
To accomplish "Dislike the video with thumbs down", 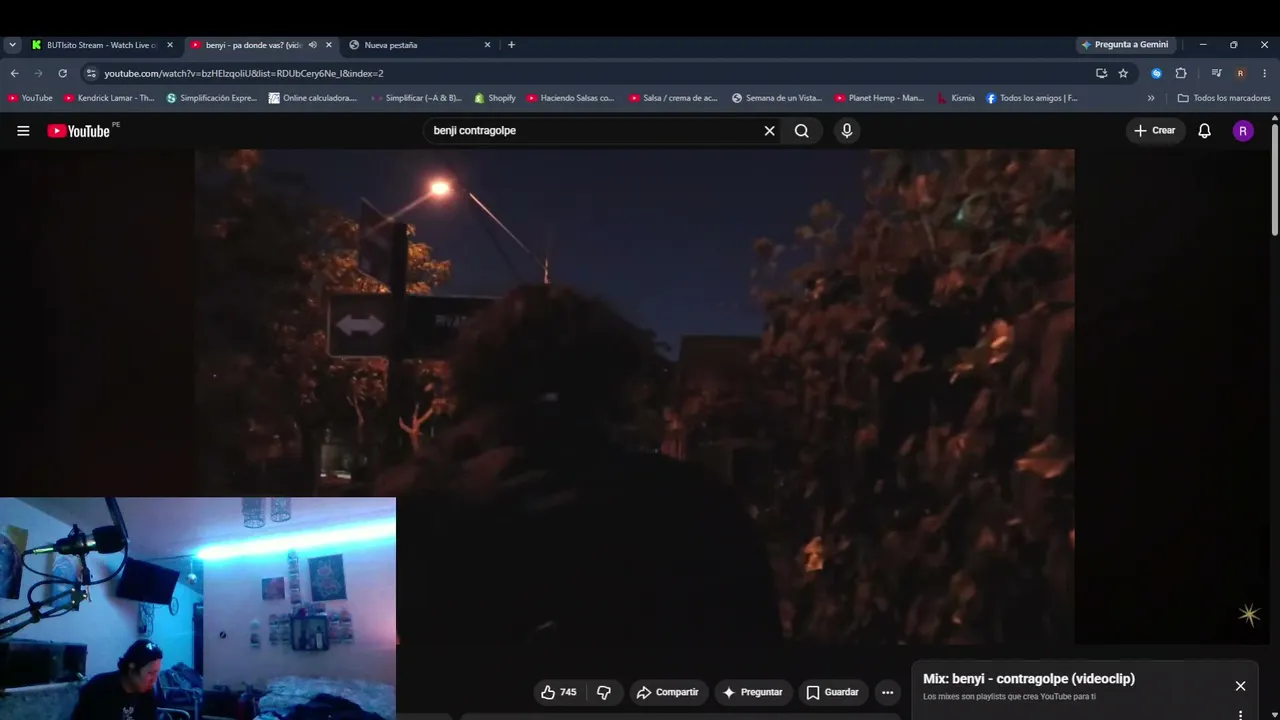I will click(603, 692).
